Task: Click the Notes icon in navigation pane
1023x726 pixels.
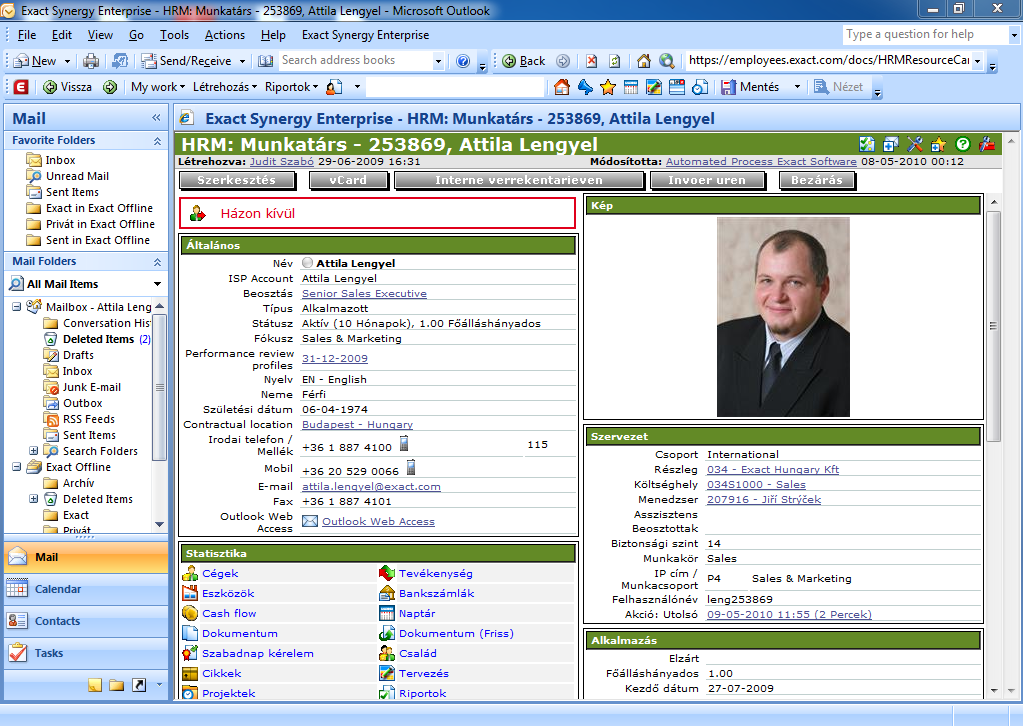Action: (95, 685)
